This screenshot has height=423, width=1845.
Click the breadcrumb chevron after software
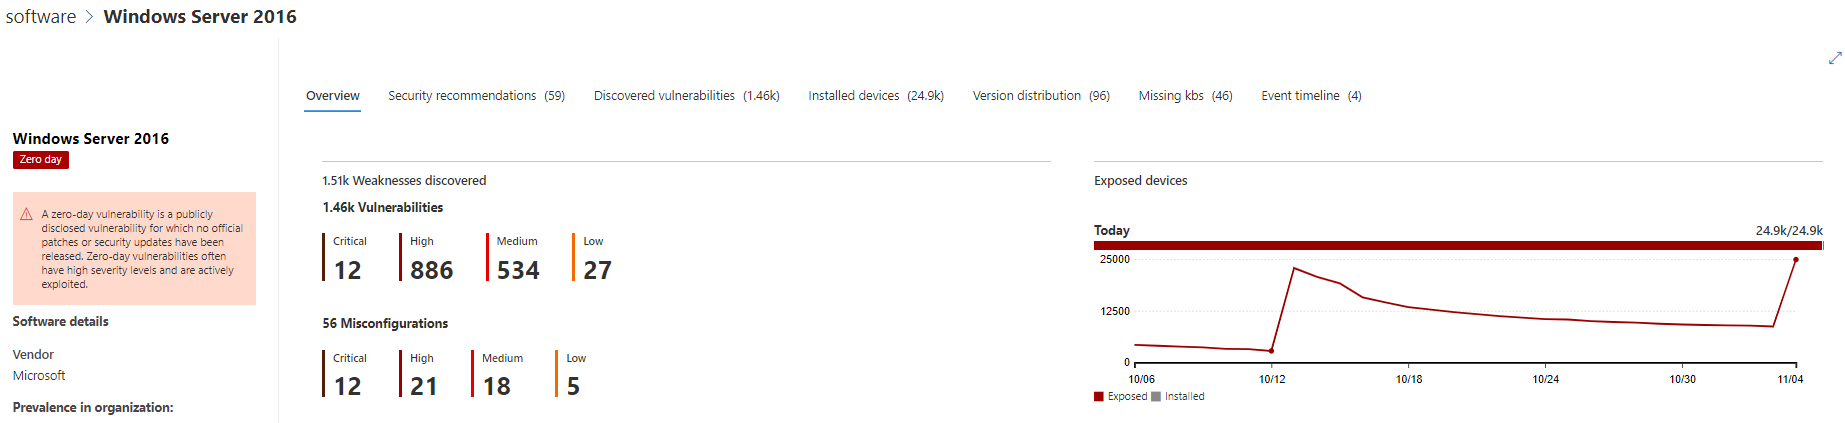(89, 17)
